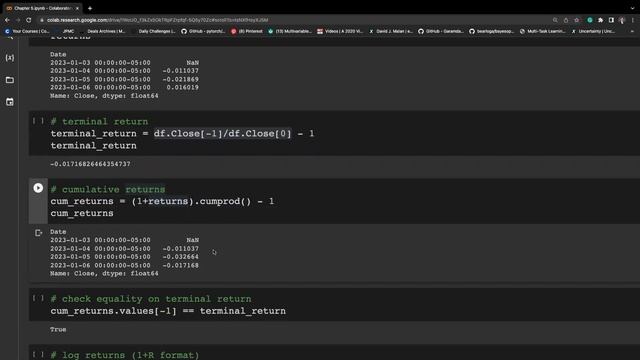Open the Files panel in the sidebar
Viewport: 640px width, 360px height.
coord(10,80)
